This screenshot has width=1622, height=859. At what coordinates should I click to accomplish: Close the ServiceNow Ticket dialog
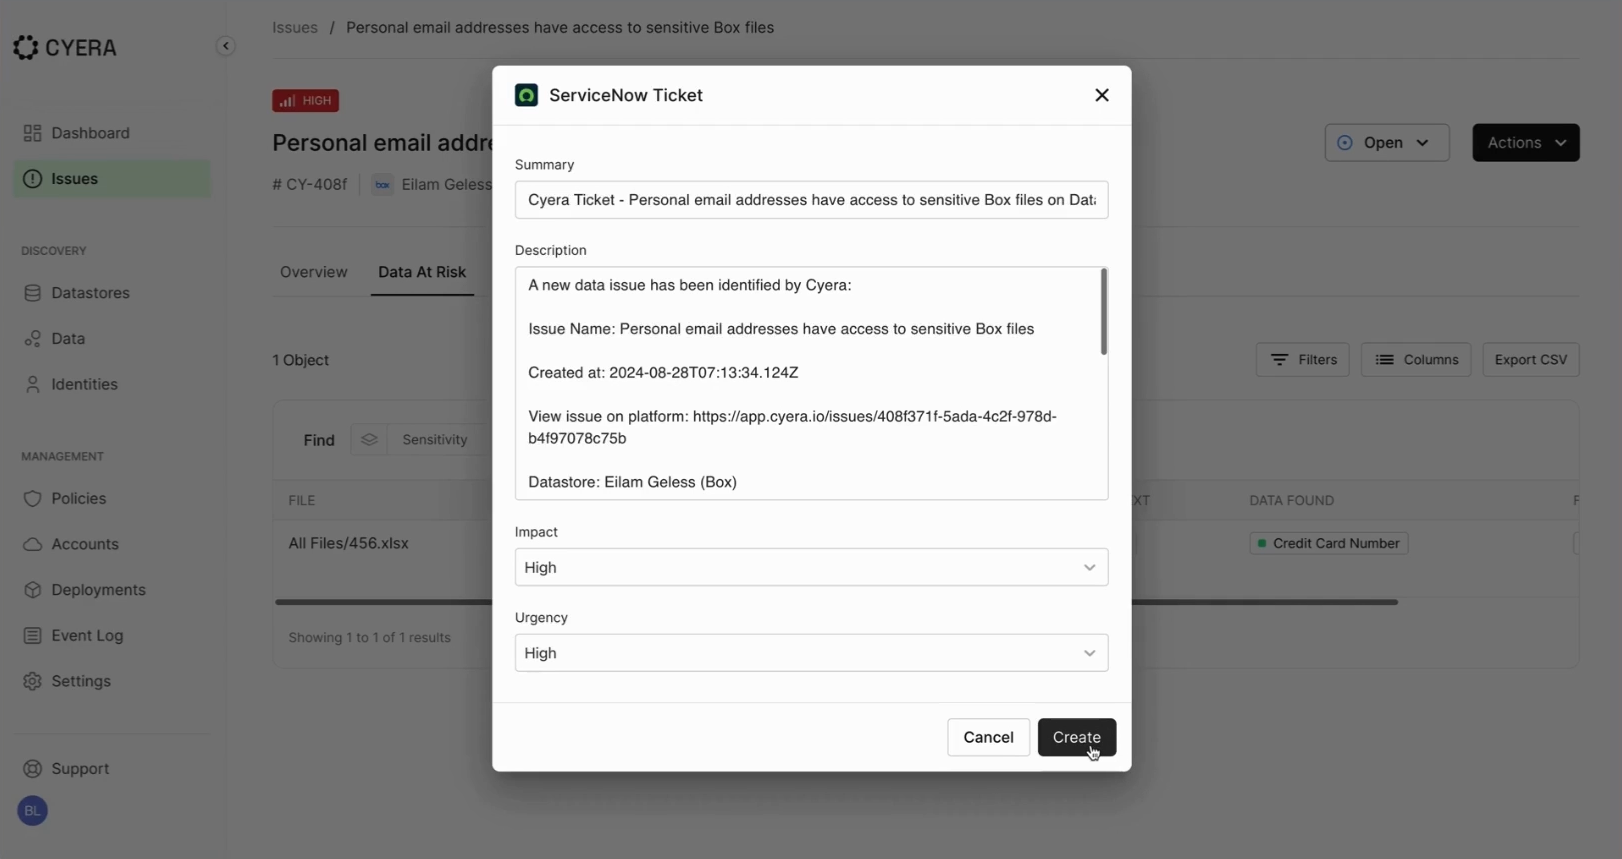(x=1102, y=95)
